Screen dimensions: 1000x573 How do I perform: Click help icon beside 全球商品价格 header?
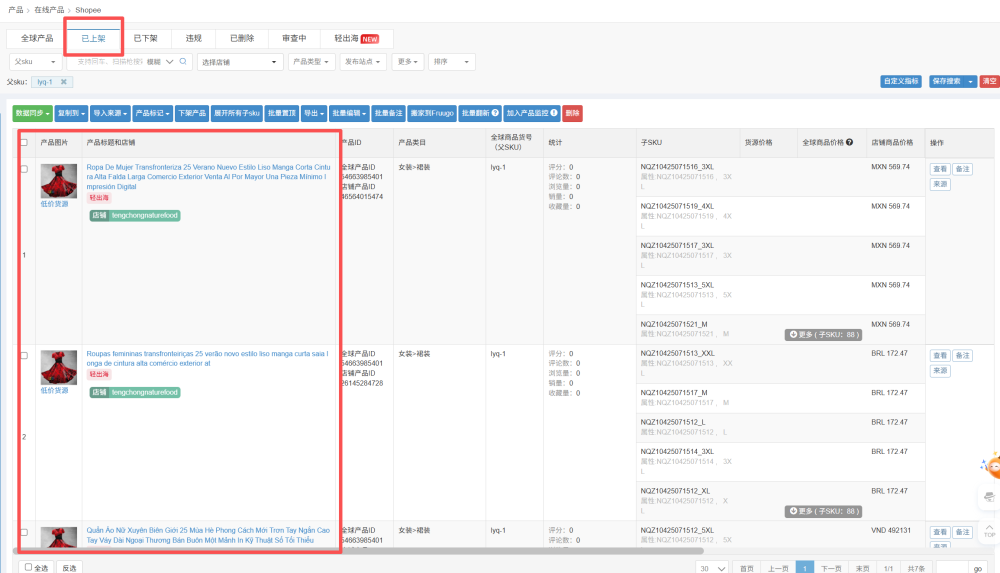tap(849, 142)
